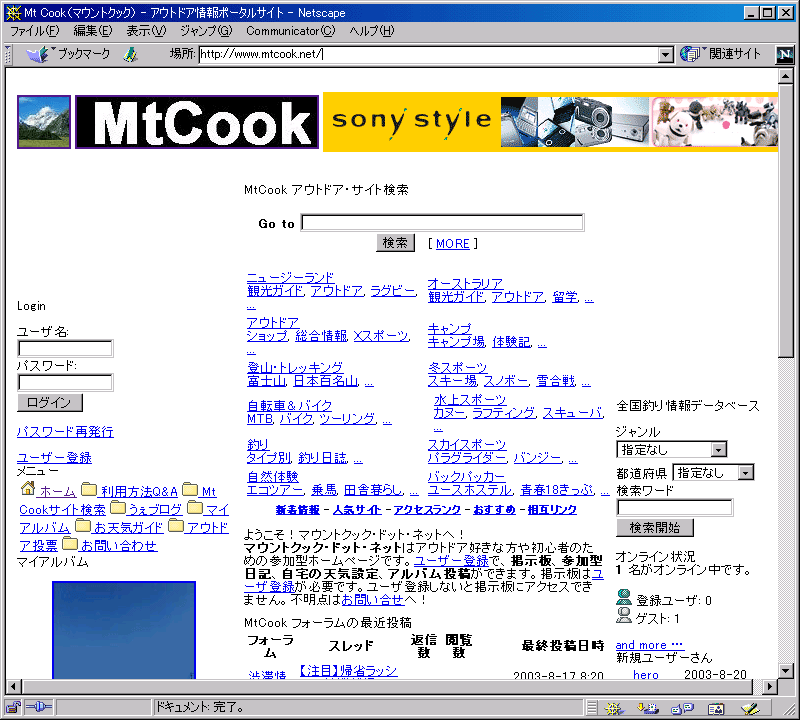Open the URL history dropdown arrow
This screenshot has width=800, height=720.
665,54
